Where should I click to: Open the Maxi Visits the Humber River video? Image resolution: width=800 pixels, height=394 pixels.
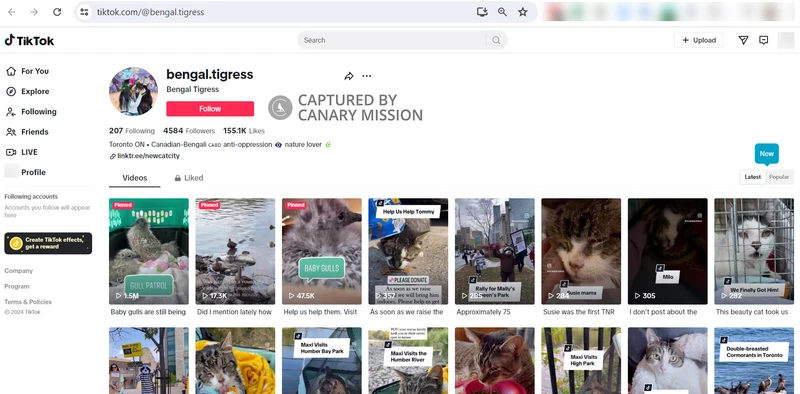[x=408, y=361]
